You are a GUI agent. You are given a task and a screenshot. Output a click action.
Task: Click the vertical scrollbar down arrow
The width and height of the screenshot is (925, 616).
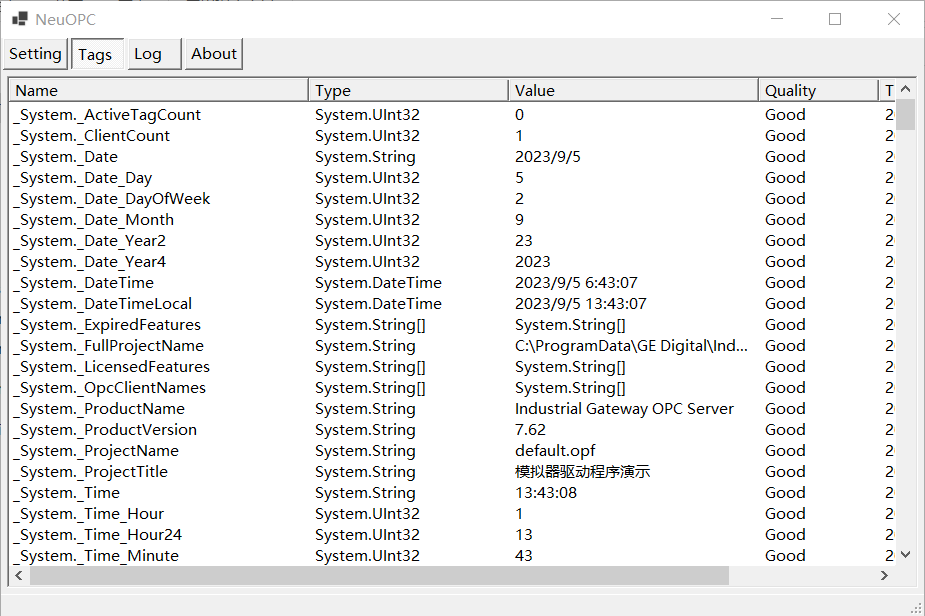click(906, 554)
